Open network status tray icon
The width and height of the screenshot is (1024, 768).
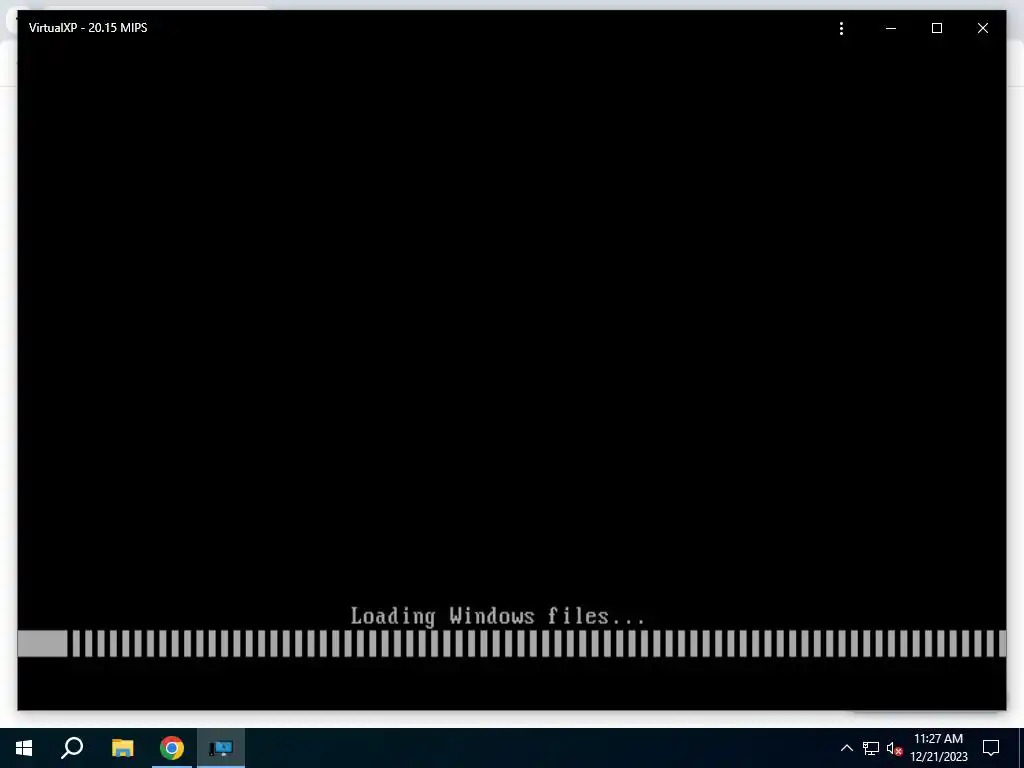click(x=871, y=748)
